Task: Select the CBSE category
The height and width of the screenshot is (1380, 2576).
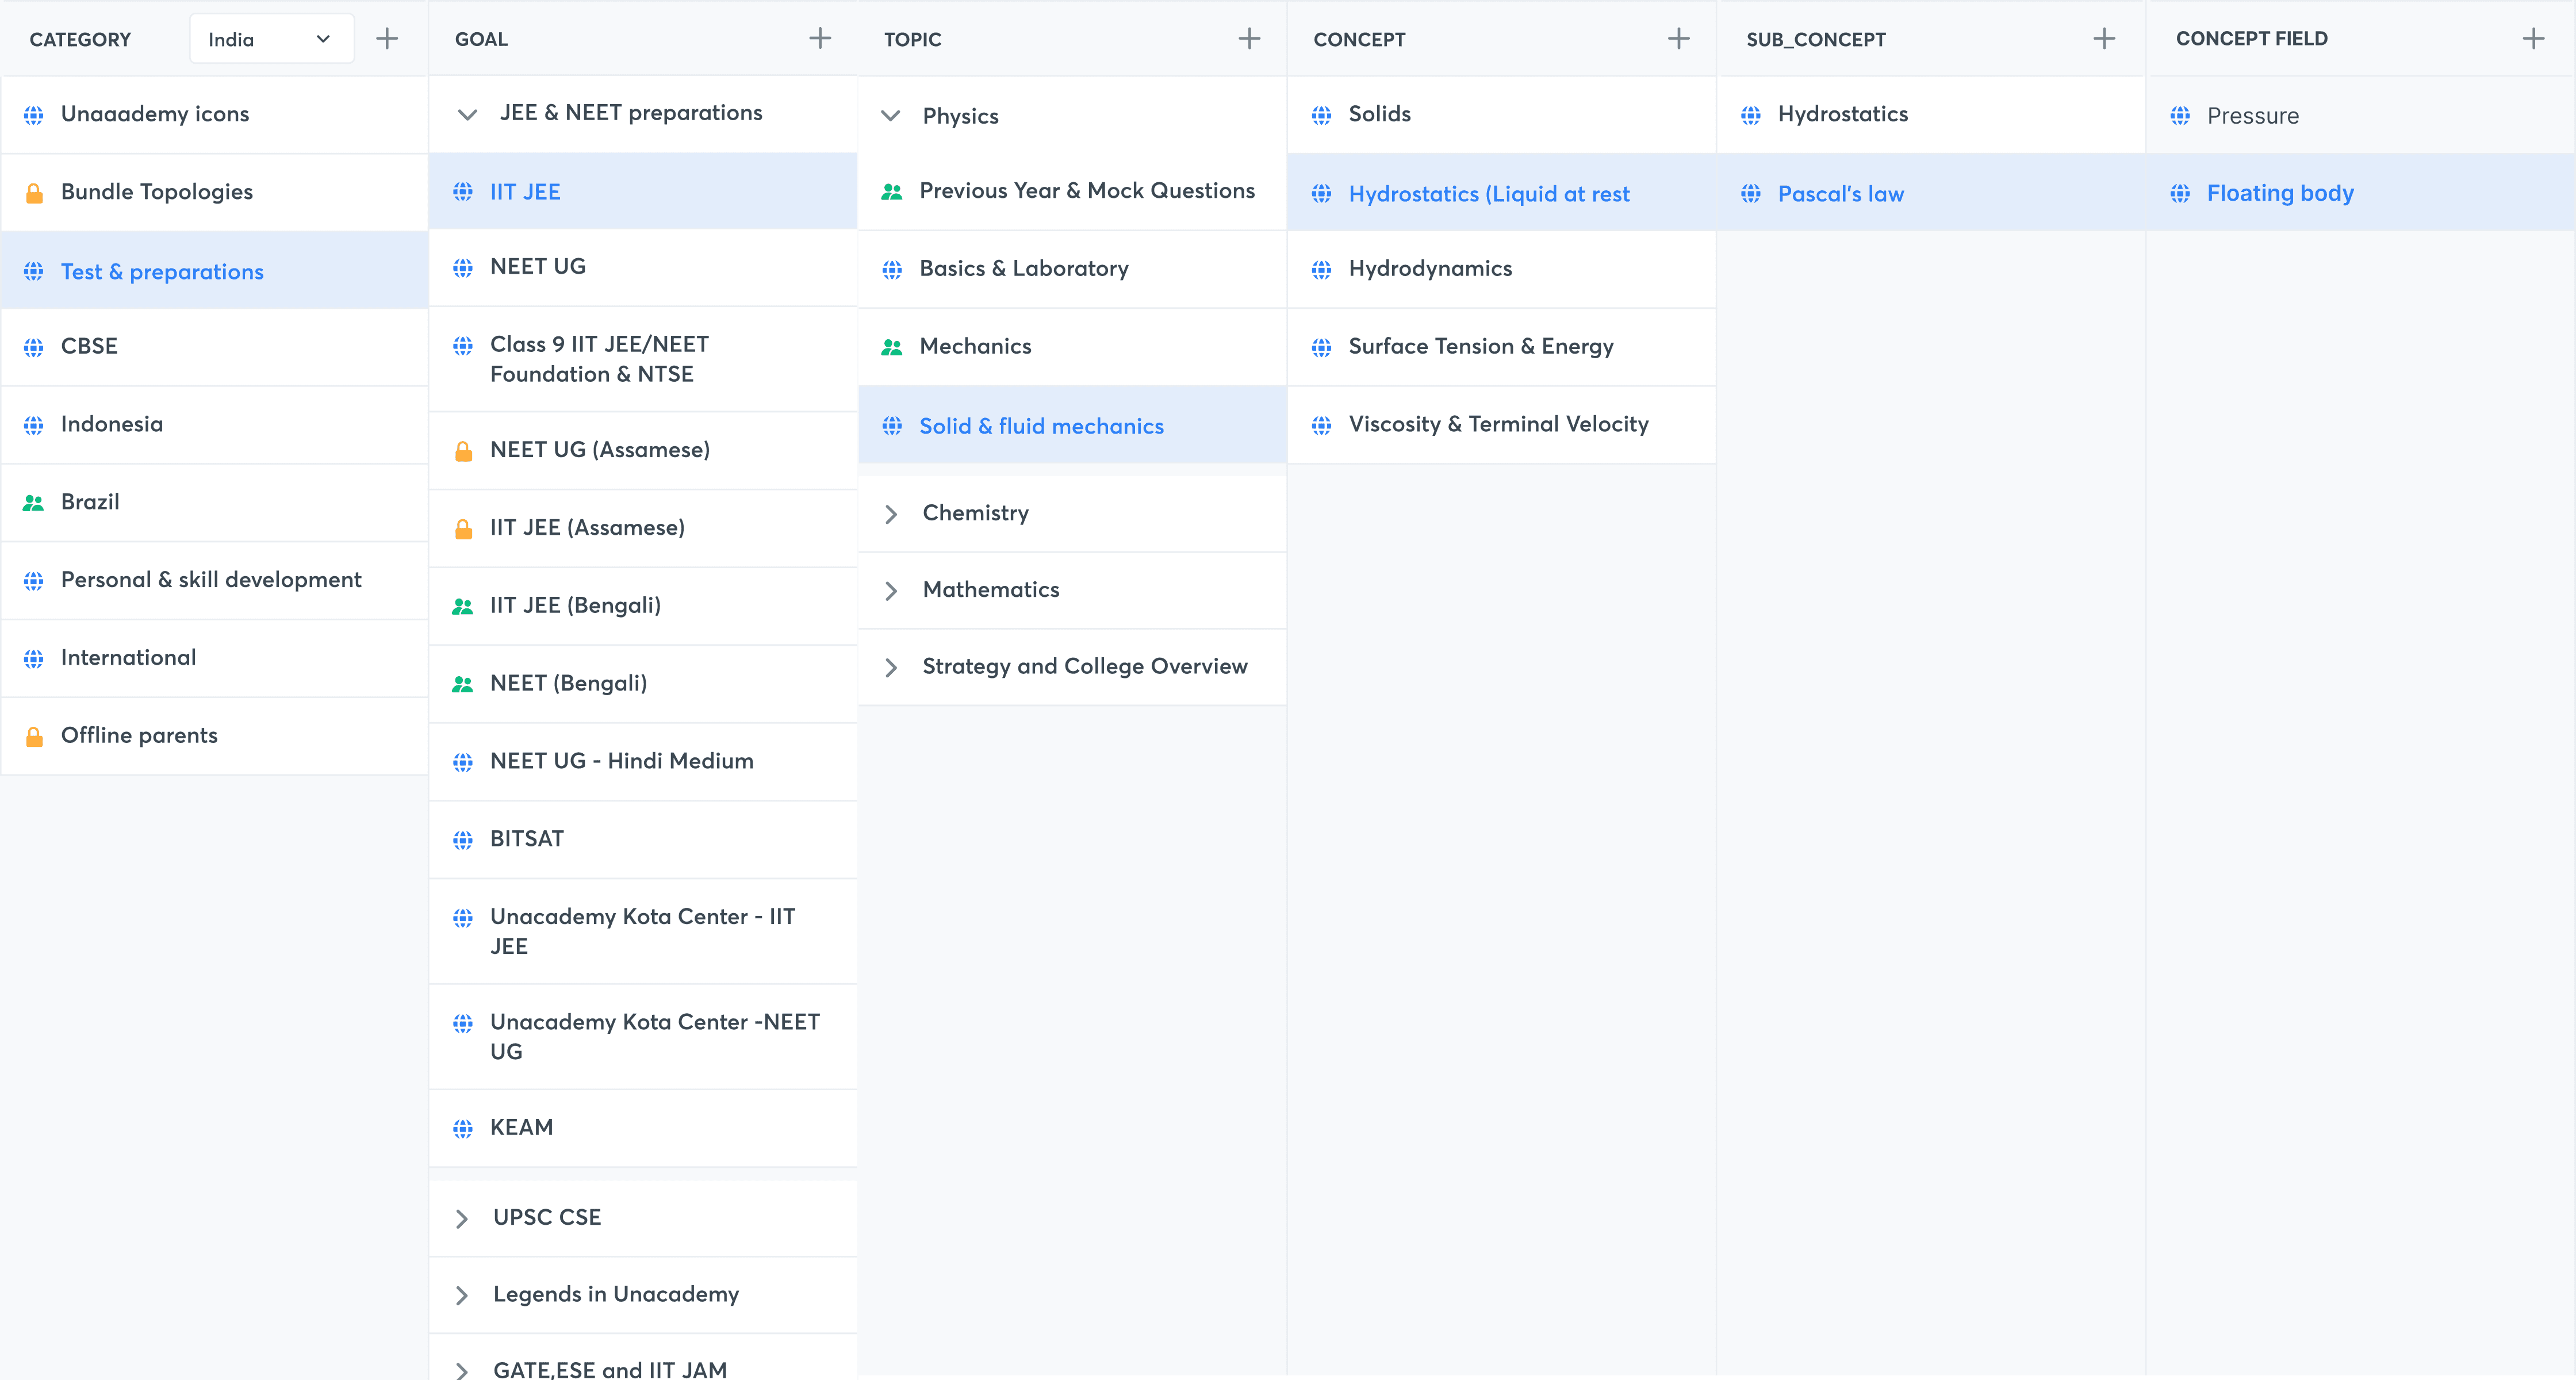Action: tap(89, 346)
